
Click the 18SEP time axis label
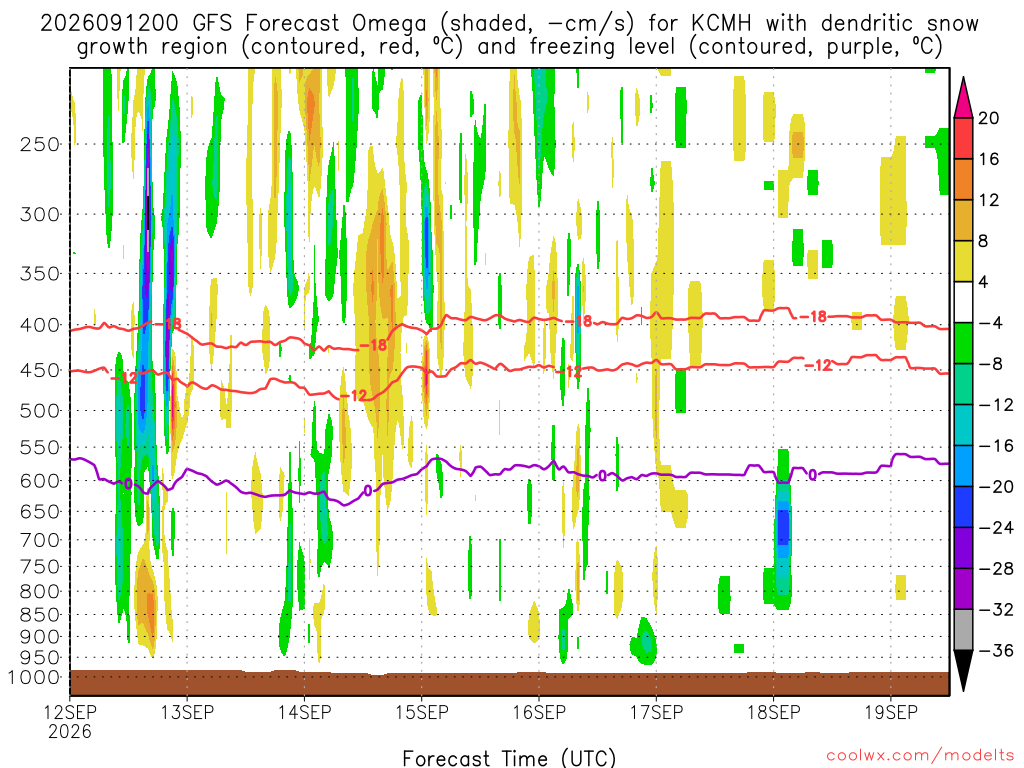tap(774, 712)
